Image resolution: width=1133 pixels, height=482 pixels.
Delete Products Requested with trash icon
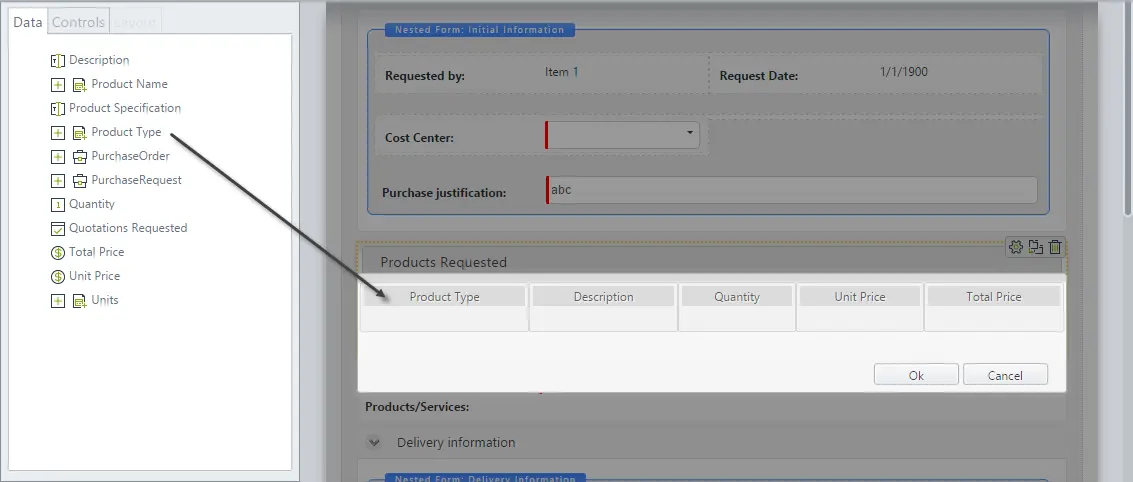tap(1055, 247)
